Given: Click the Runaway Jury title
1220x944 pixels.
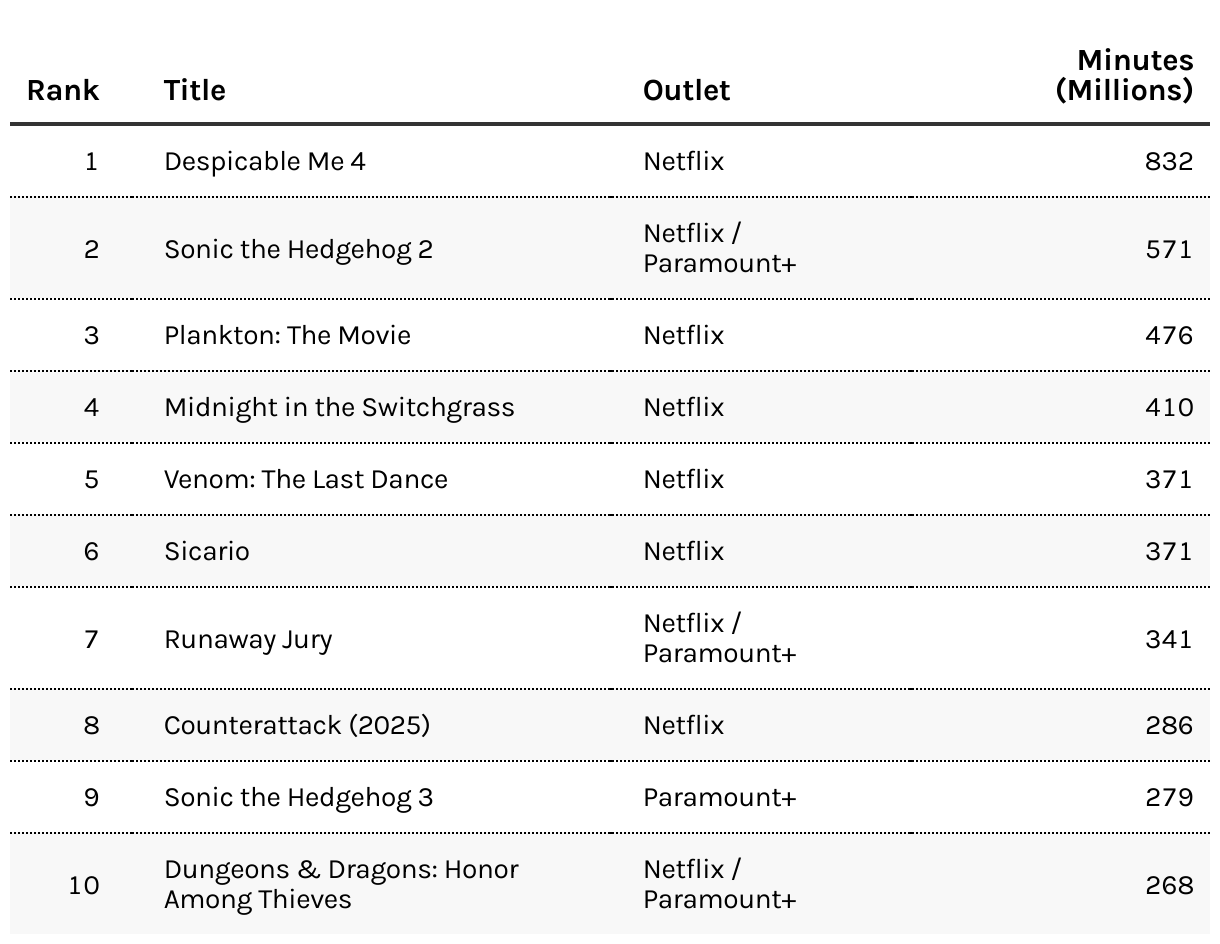Looking at the screenshot, I should 248,639.
